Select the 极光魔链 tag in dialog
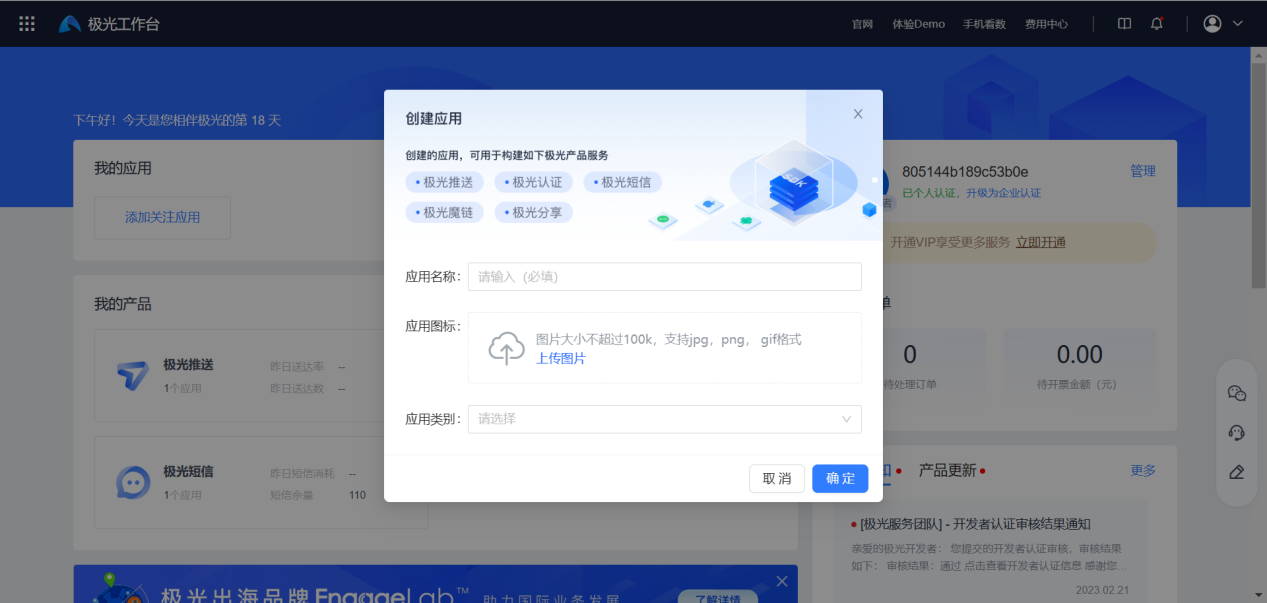This screenshot has width=1267, height=603. coord(445,212)
